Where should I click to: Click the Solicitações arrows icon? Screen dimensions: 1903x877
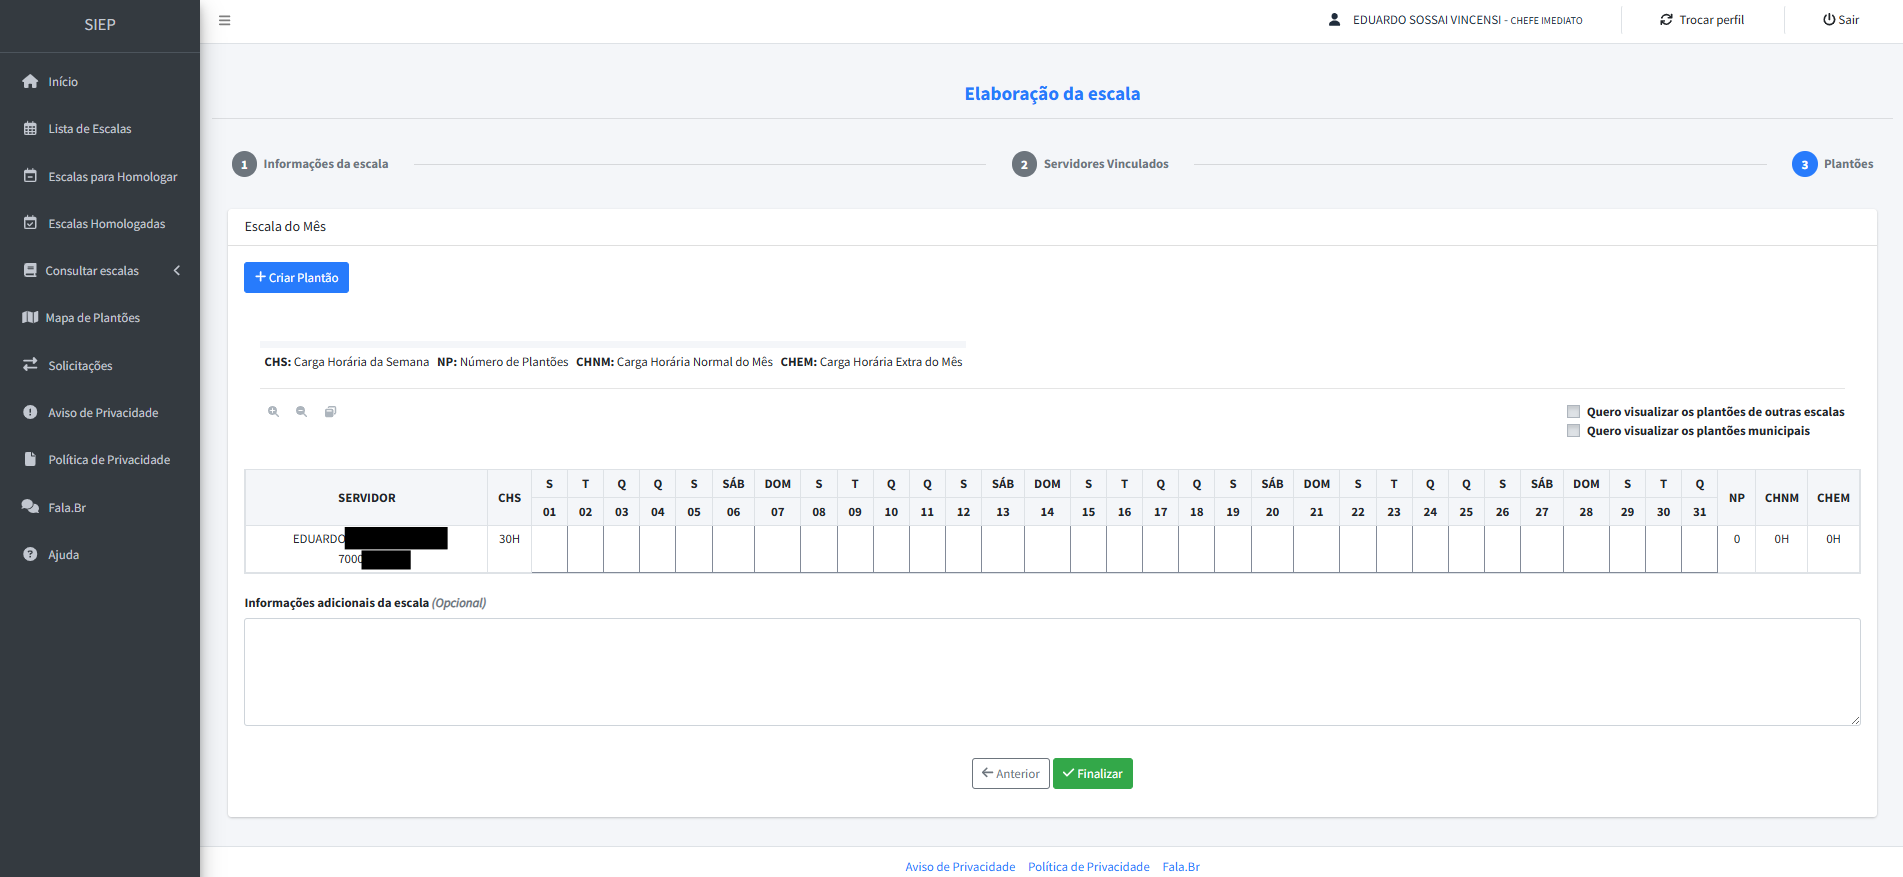pyautogui.click(x=30, y=365)
